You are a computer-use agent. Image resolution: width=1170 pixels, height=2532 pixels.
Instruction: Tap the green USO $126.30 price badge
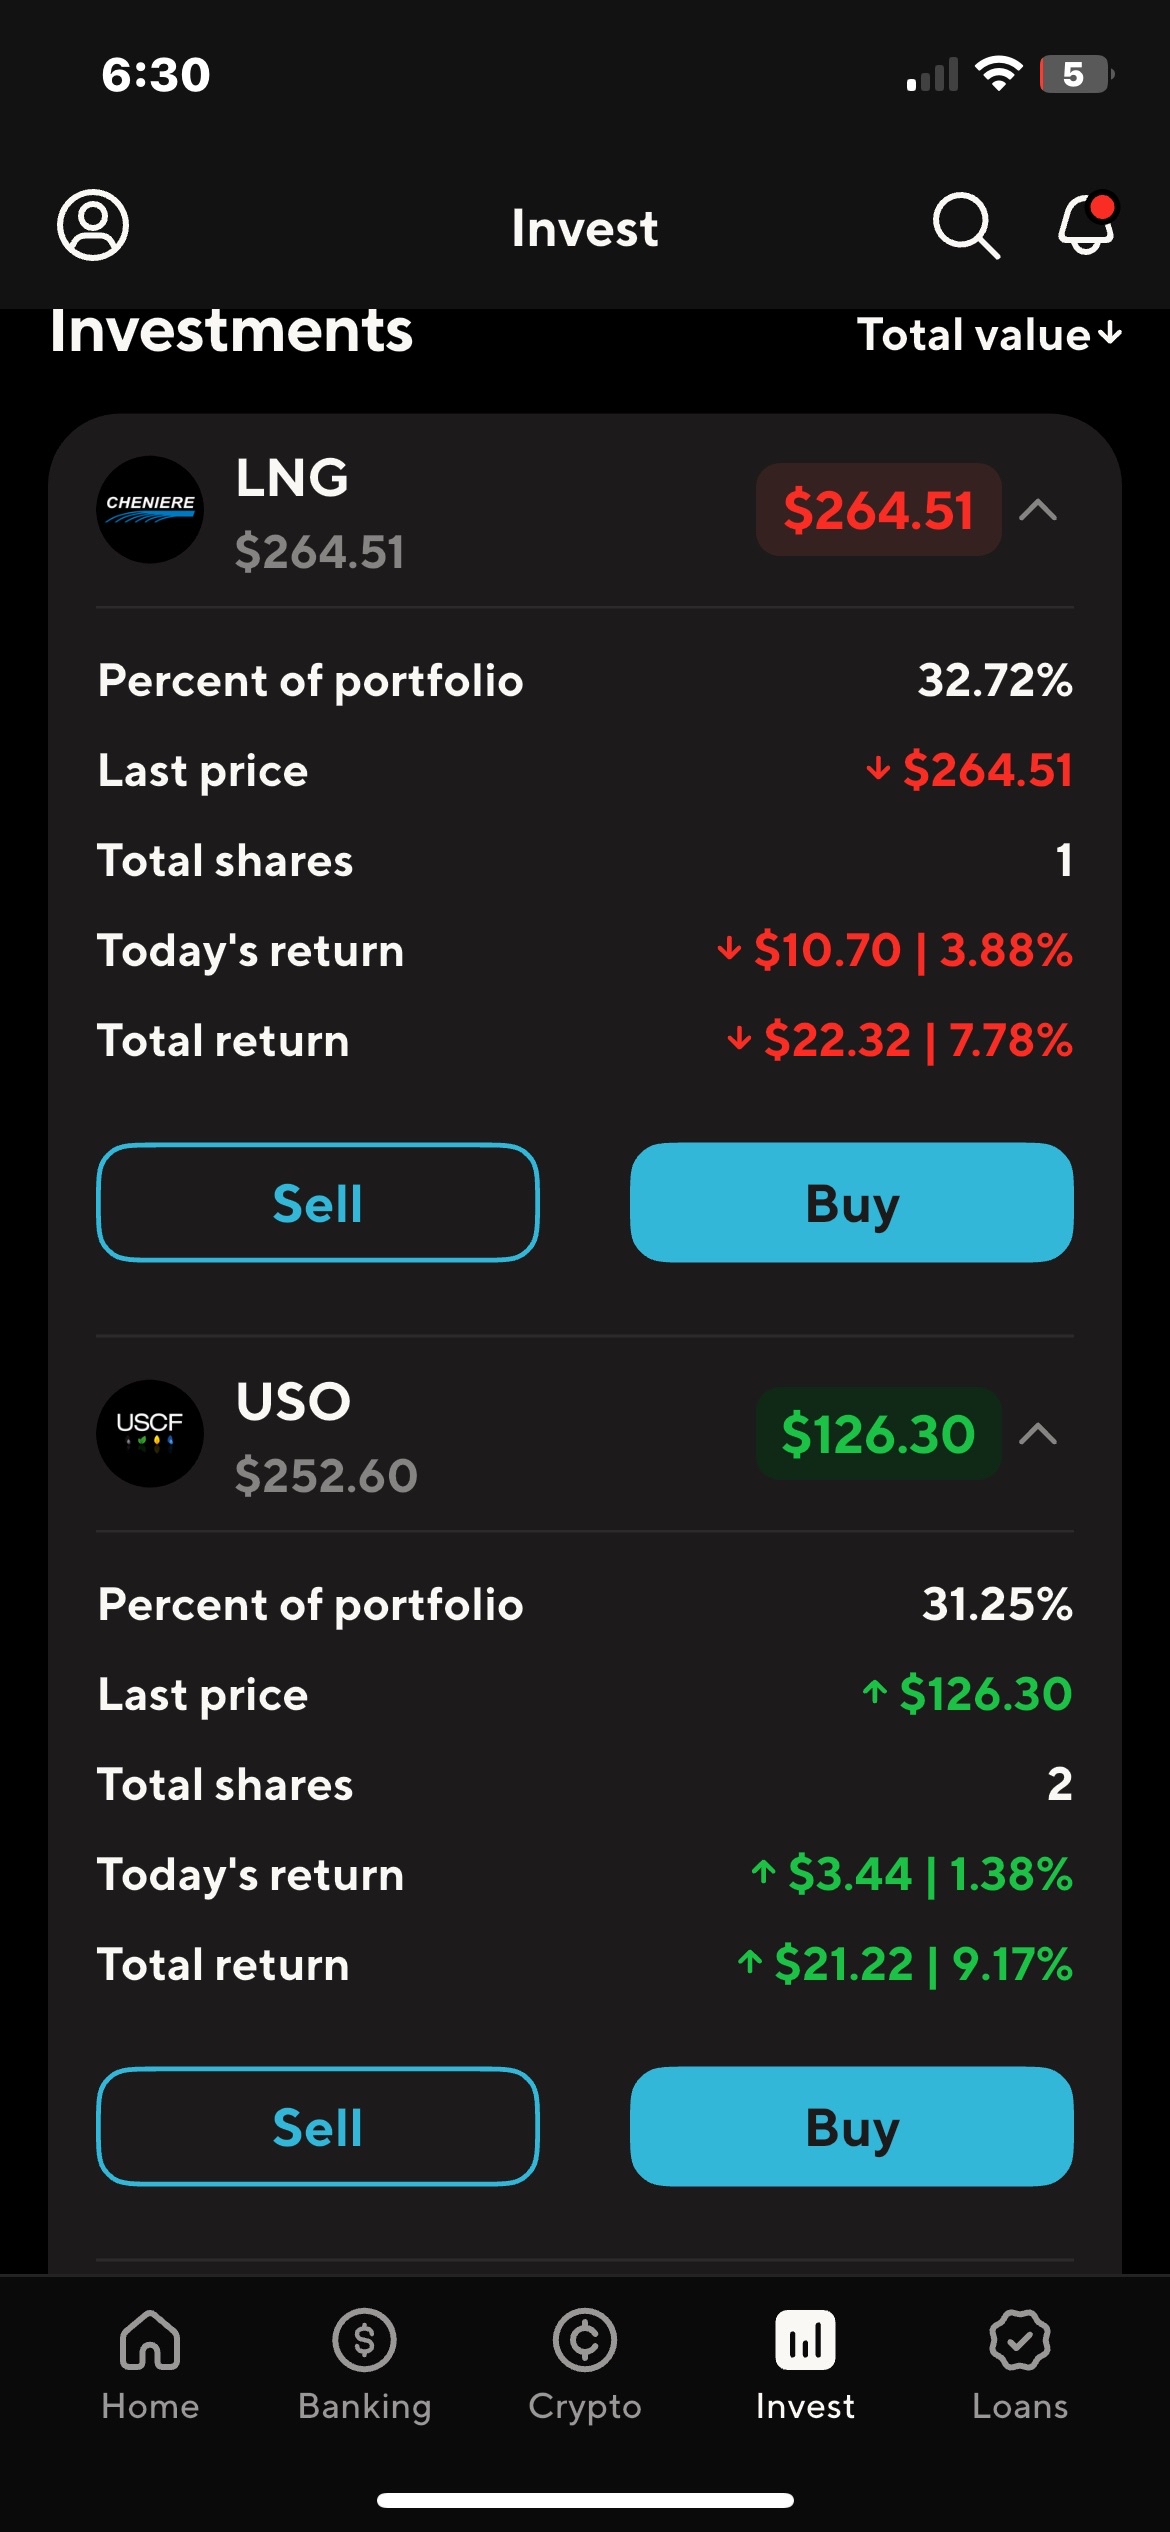coord(878,1434)
